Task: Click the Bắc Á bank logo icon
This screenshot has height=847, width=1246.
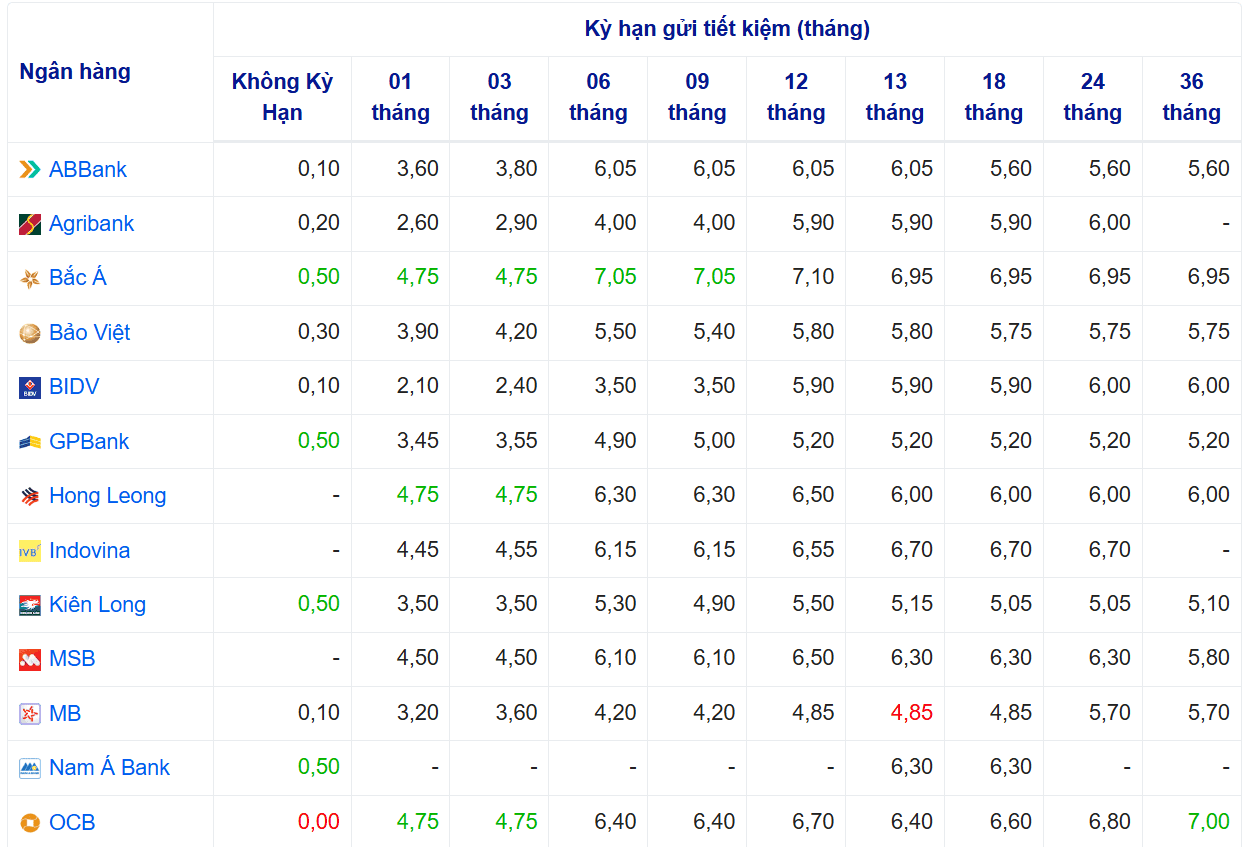Action: point(30,279)
